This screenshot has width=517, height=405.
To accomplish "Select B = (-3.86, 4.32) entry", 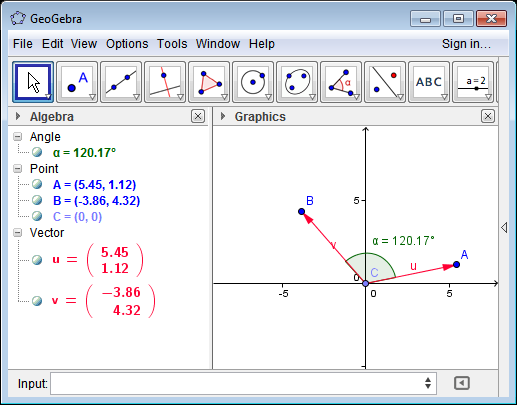I will pos(96,201).
